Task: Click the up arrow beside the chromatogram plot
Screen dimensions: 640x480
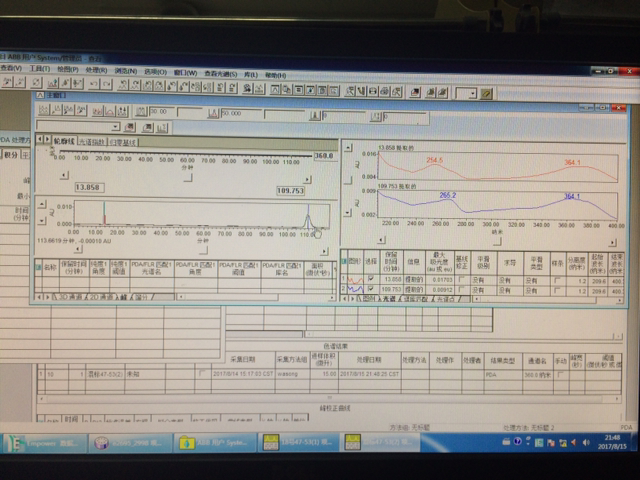Action: pyautogui.click(x=42, y=204)
